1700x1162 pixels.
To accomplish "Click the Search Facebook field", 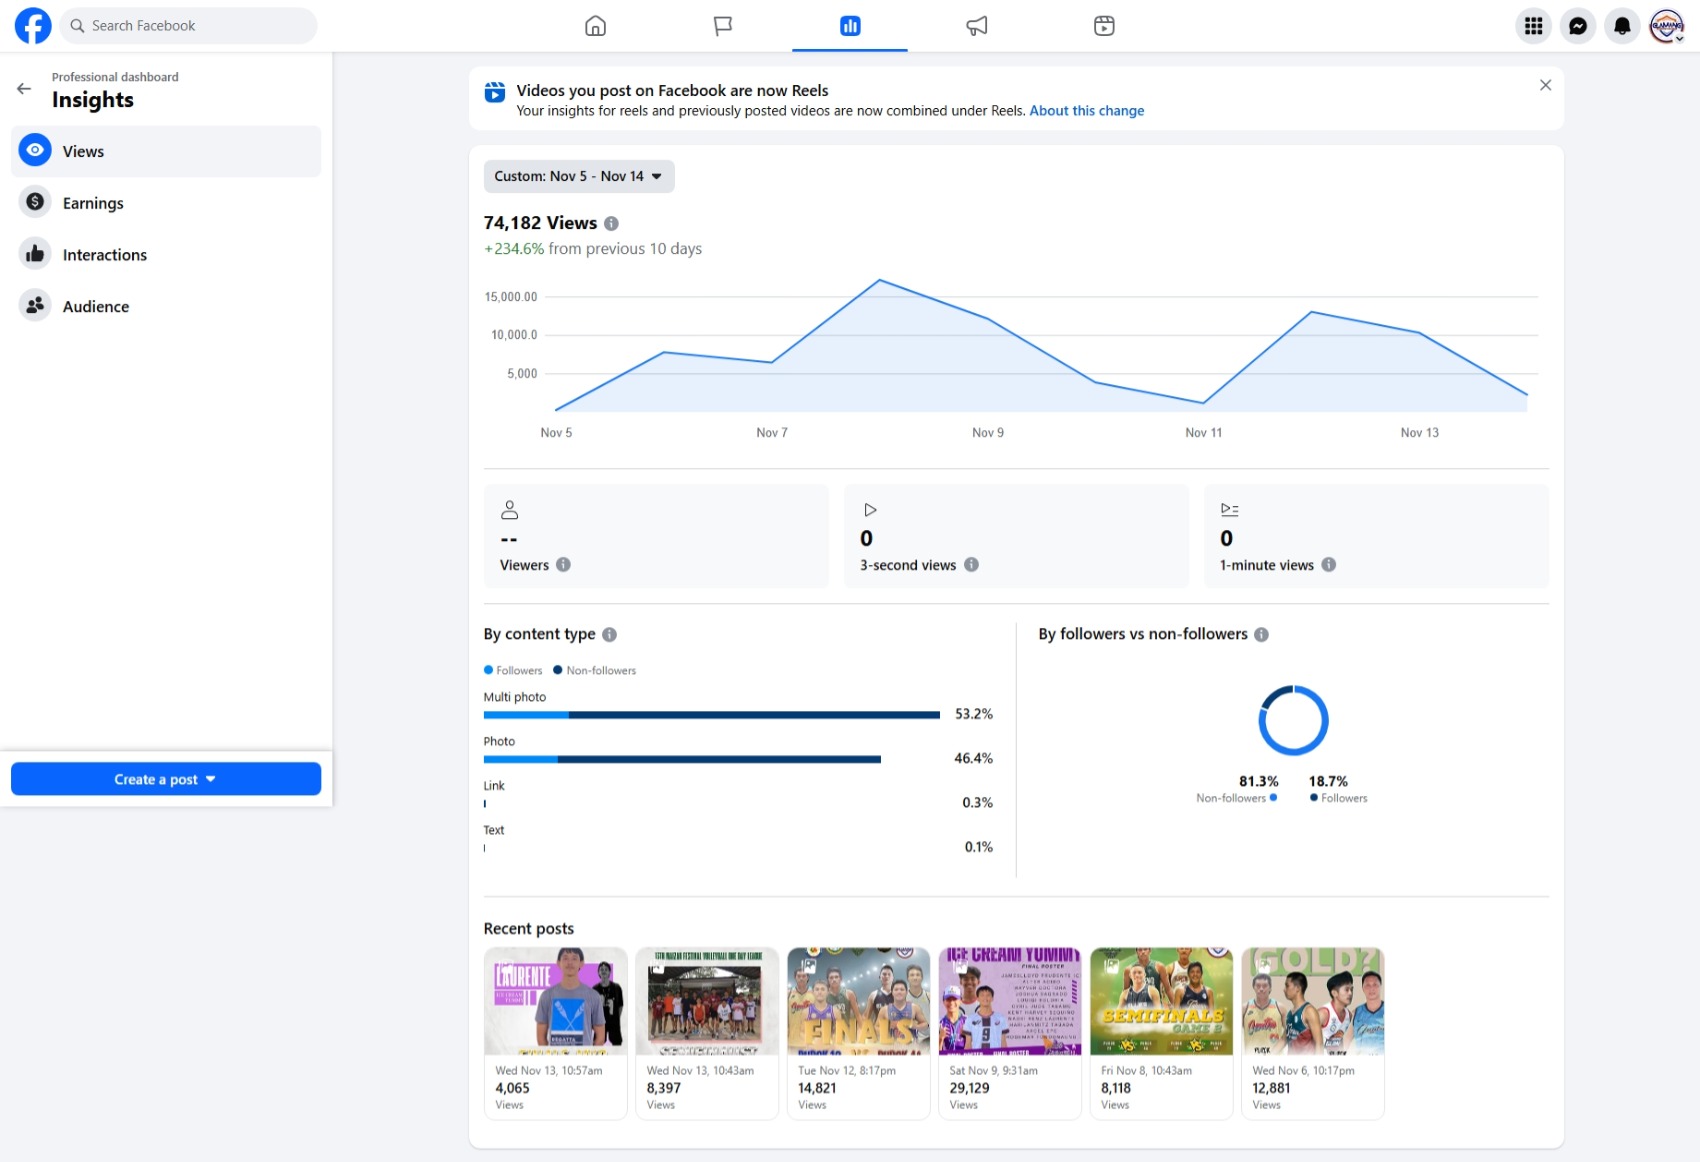I will (189, 26).
